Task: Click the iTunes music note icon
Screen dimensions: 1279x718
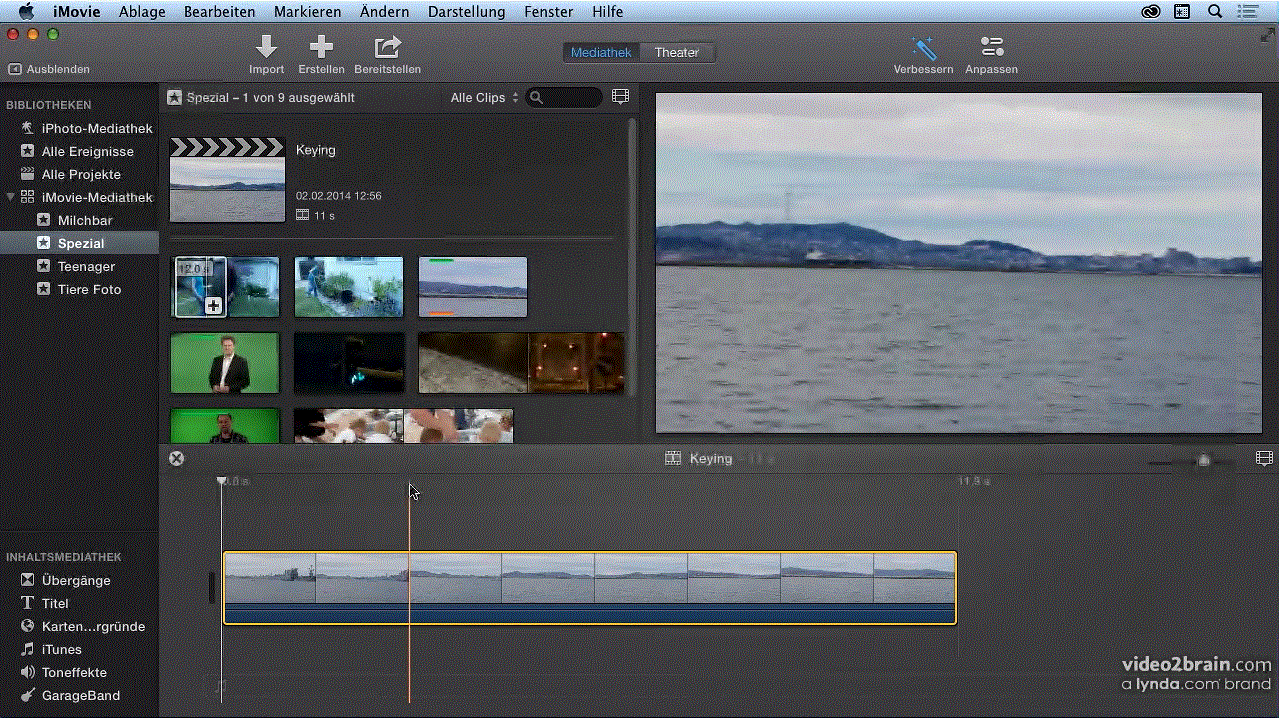Action: tap(28, 649)
